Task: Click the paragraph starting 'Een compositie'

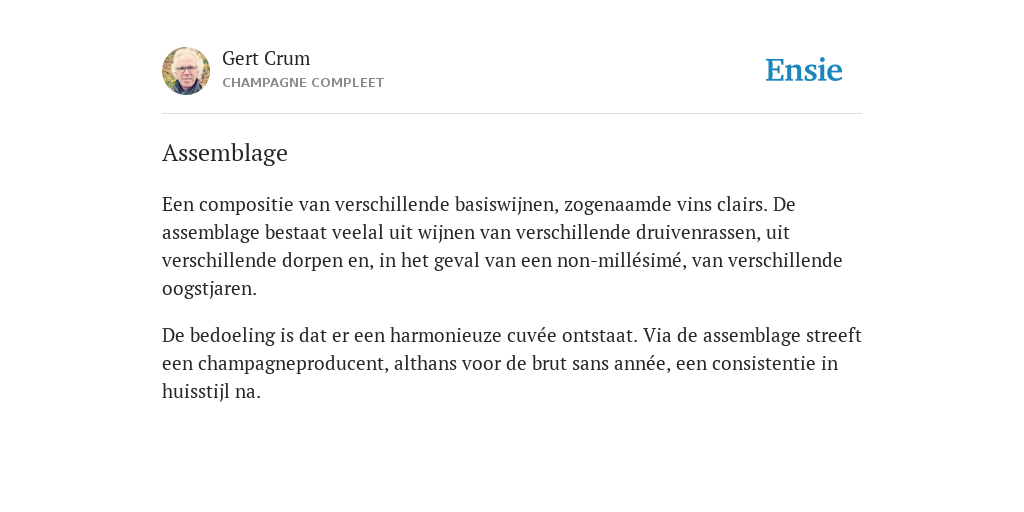Action: (502, 246)
